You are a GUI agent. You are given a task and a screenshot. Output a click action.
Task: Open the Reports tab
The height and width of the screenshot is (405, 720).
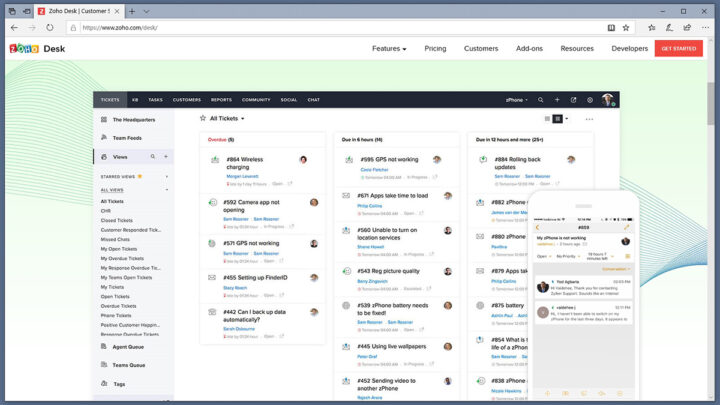221,100
